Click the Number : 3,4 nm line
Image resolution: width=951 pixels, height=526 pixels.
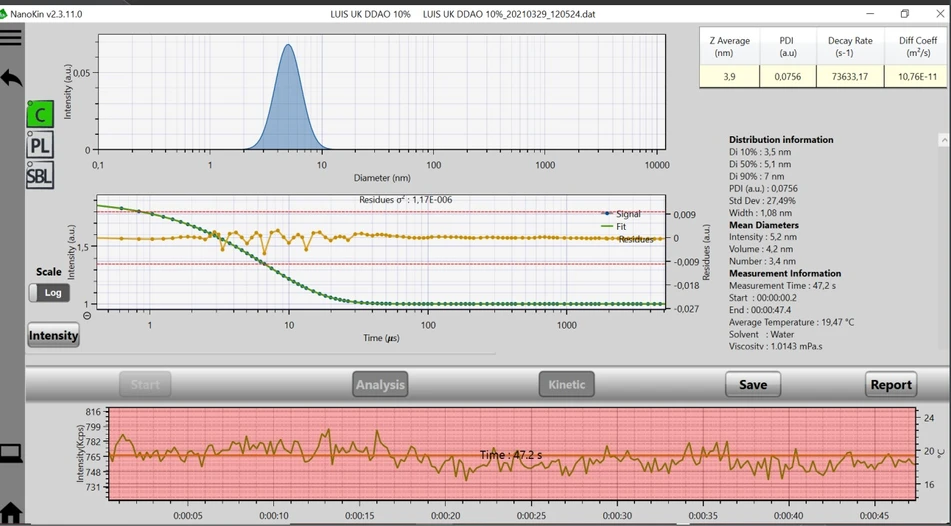click(x=762, y=261)
